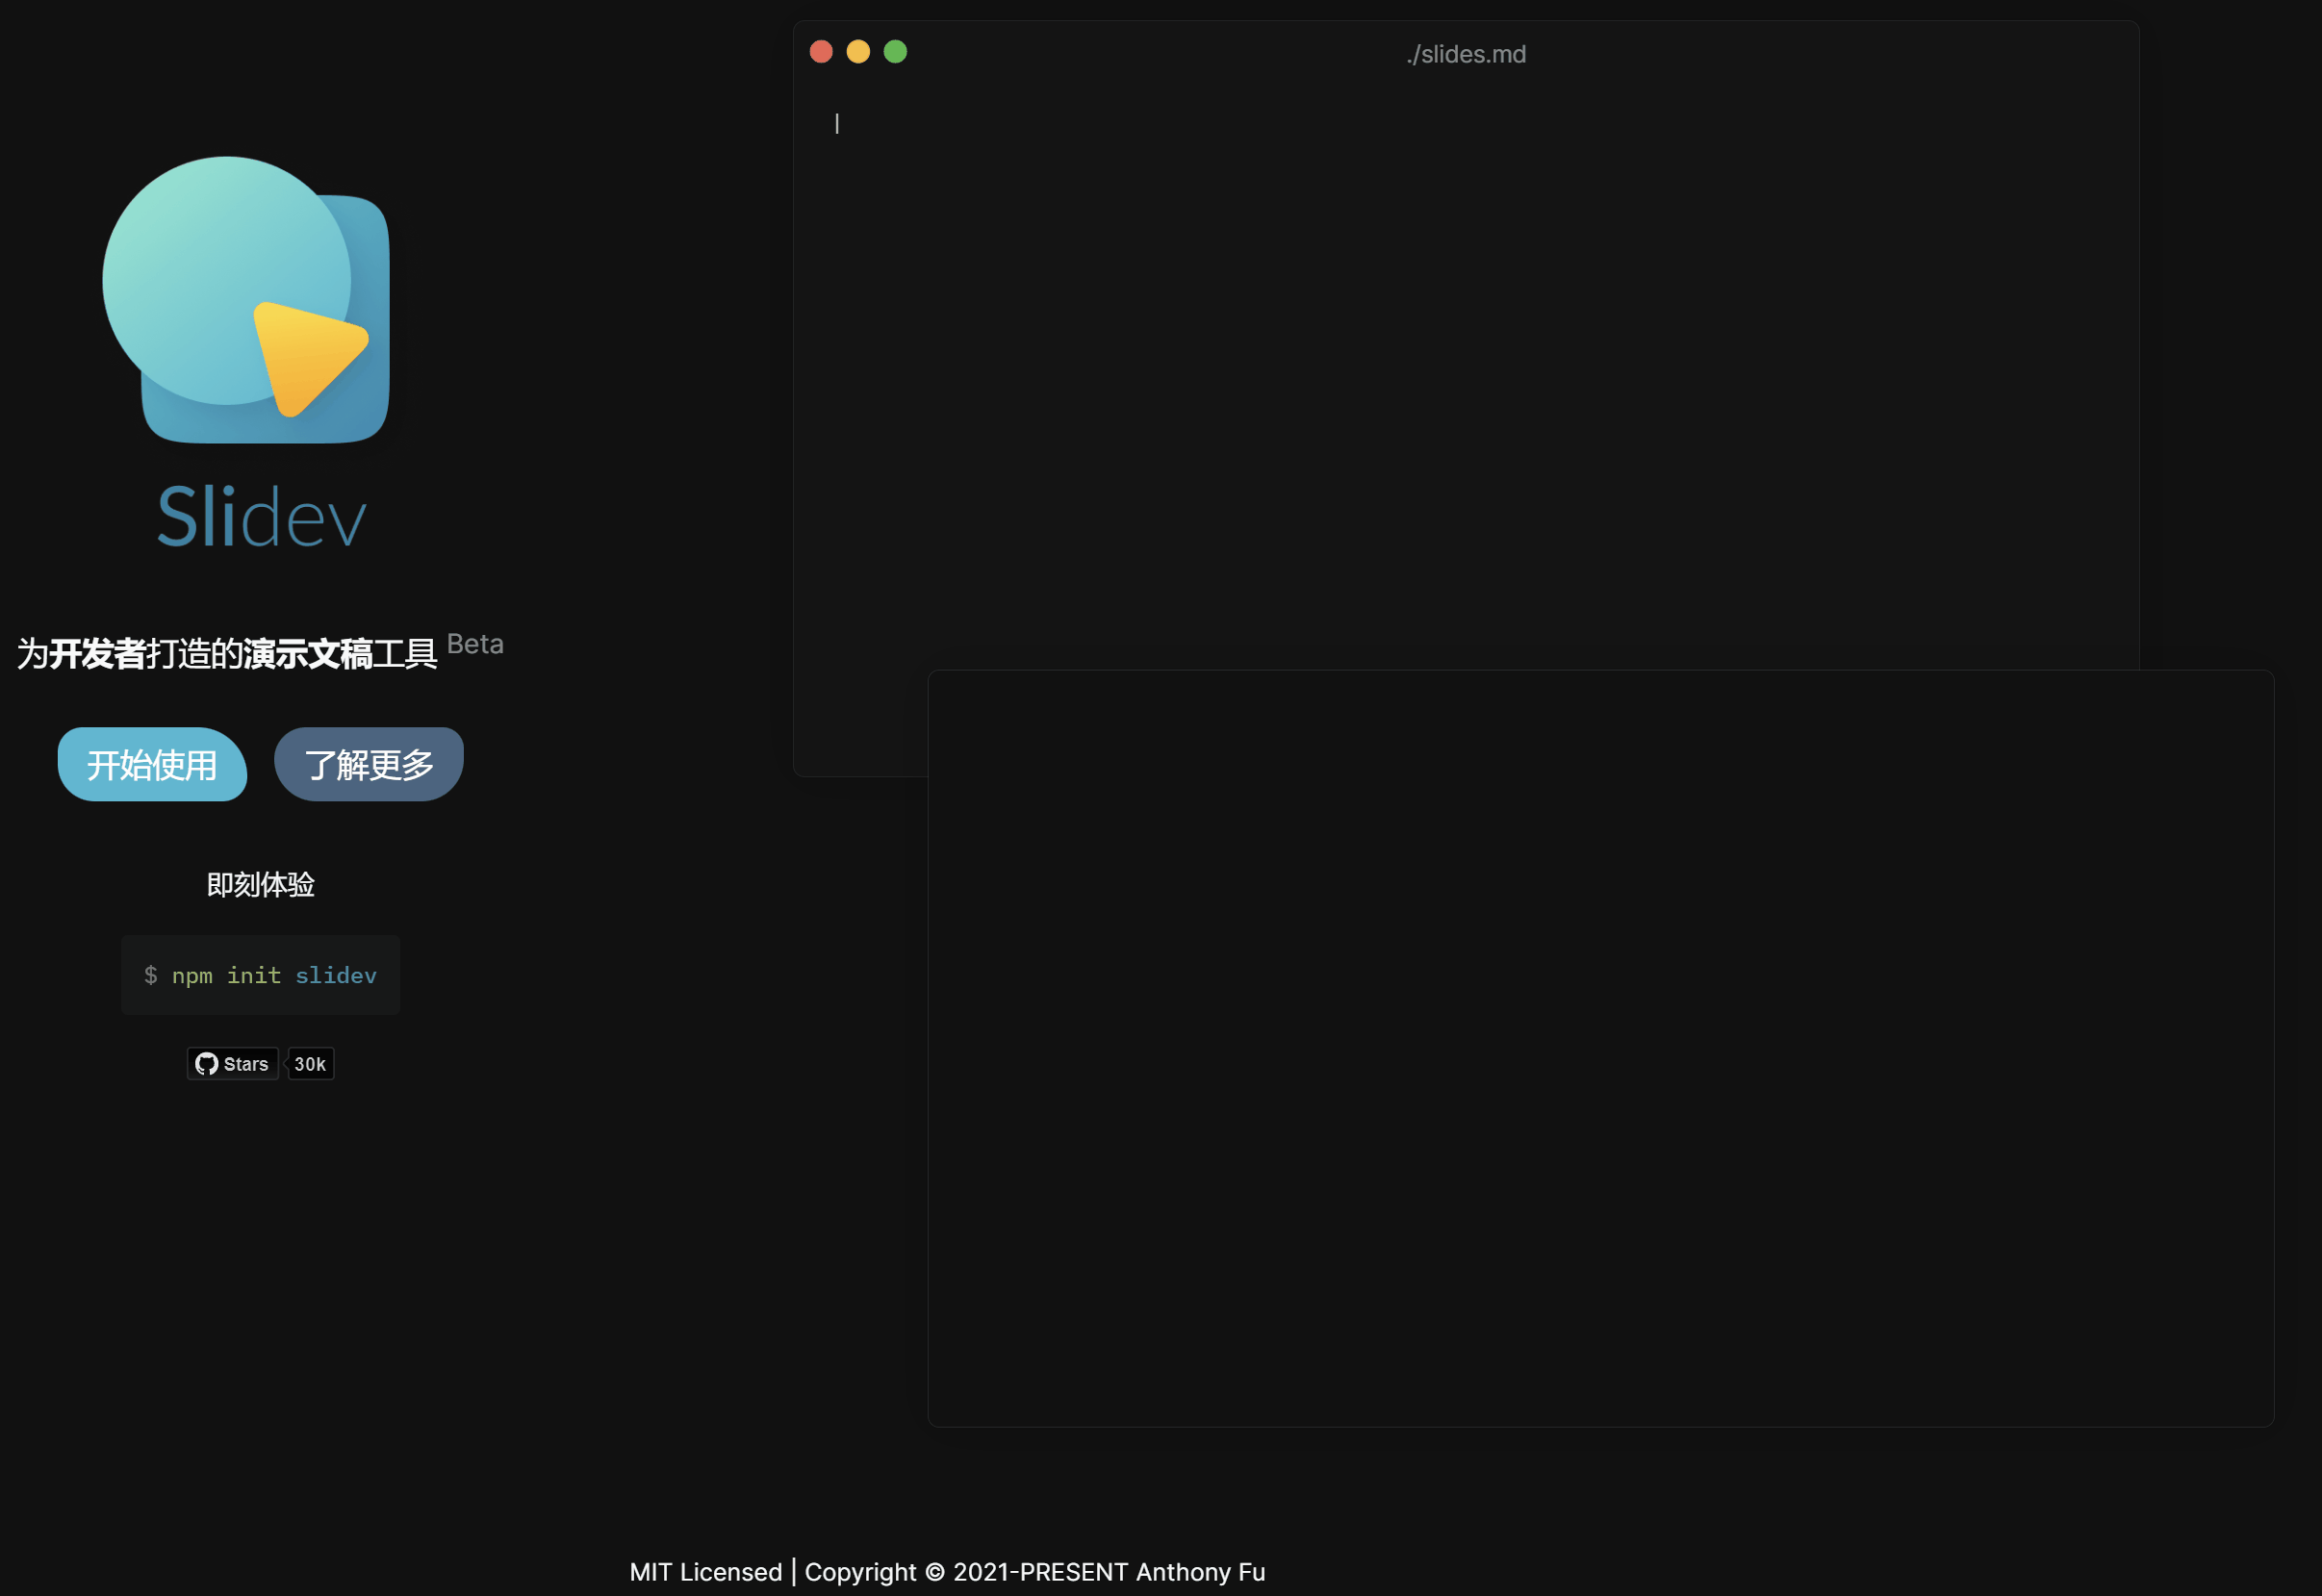Click the Slidev wordmark under the logo
2322x1596 pixels.
pos(261,517)
